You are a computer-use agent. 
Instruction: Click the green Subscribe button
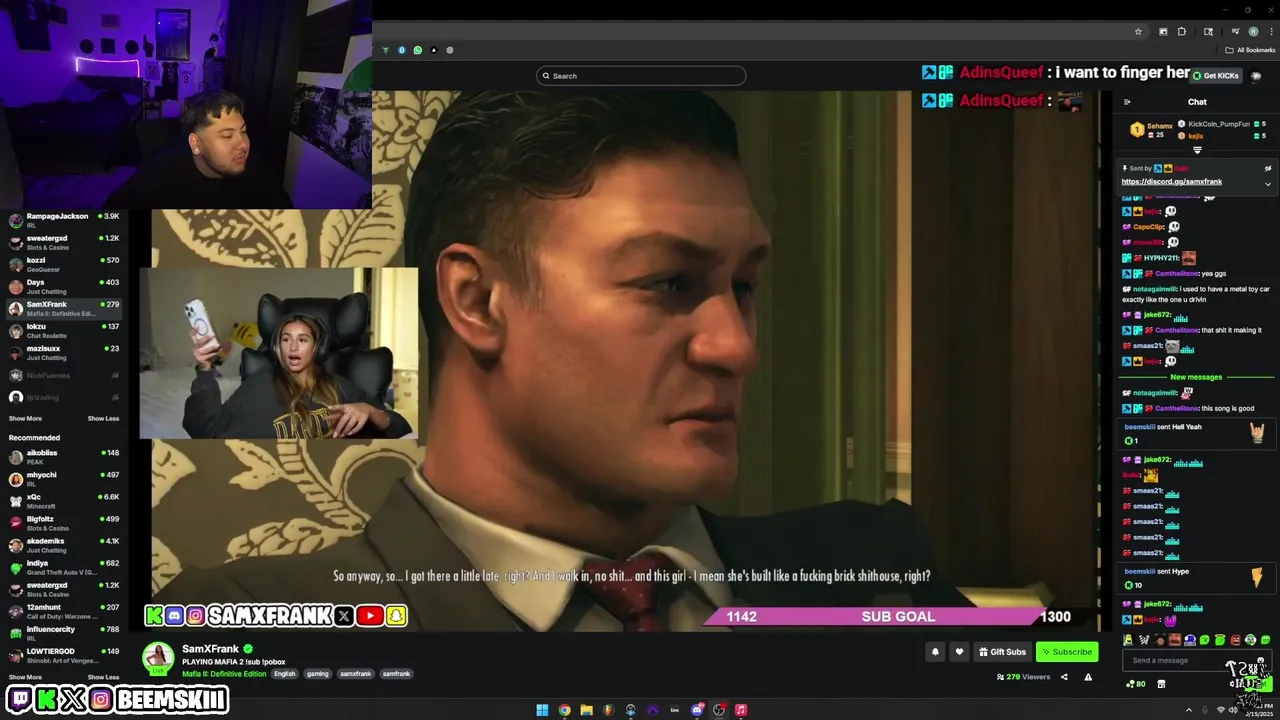click(x=1067, y=652)
